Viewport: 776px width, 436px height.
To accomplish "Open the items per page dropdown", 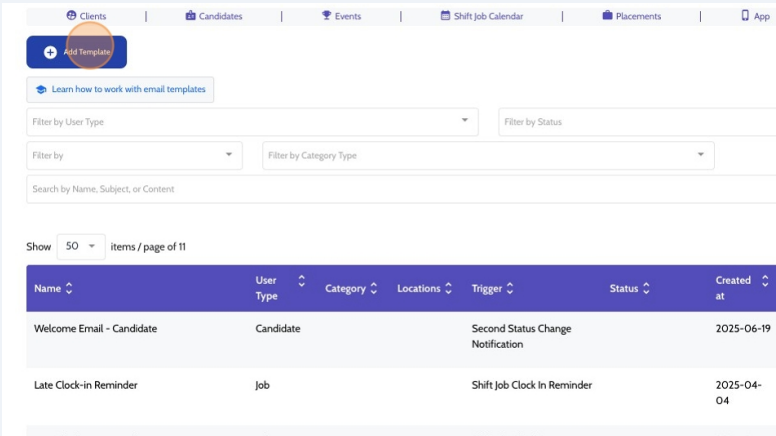I will coord(92,246).
